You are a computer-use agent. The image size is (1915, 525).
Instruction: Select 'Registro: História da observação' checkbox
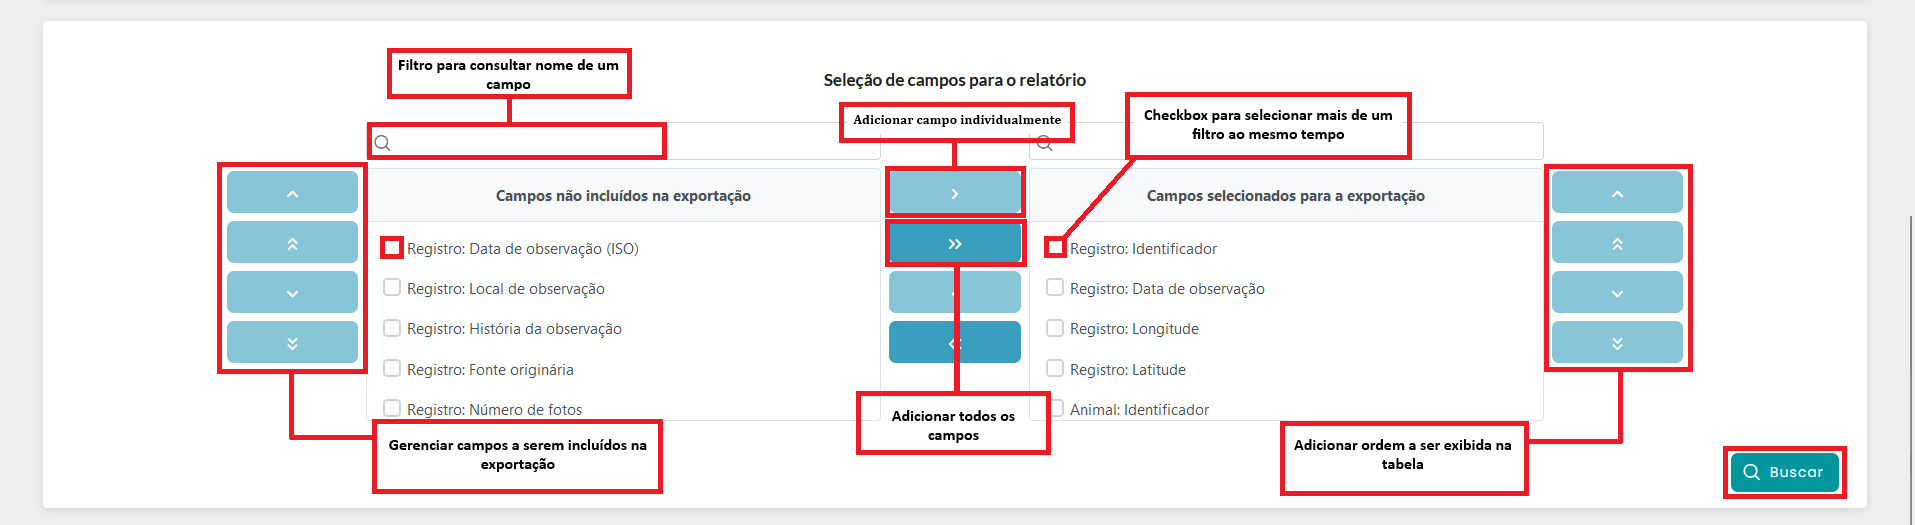tap(392, 328)
